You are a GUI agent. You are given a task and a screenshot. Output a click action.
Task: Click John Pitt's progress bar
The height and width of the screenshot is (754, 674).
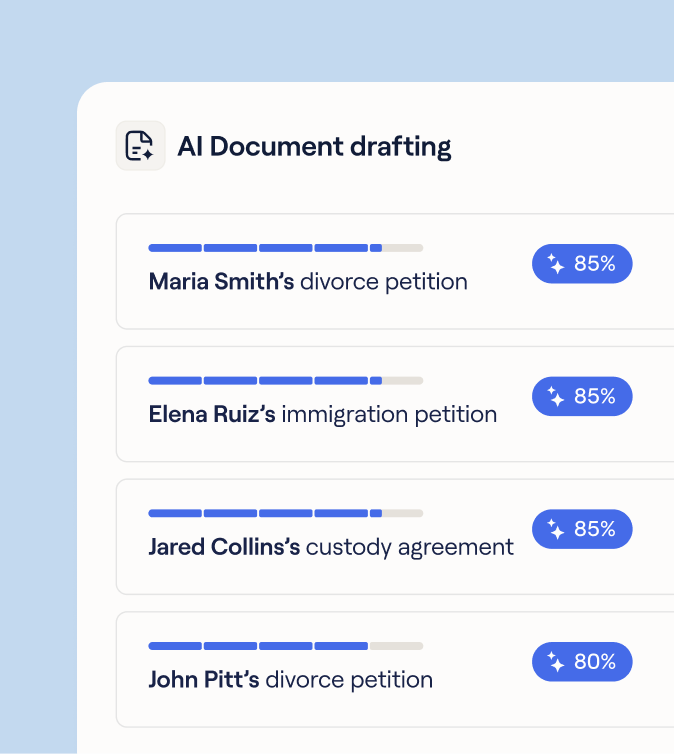(285, 646)
